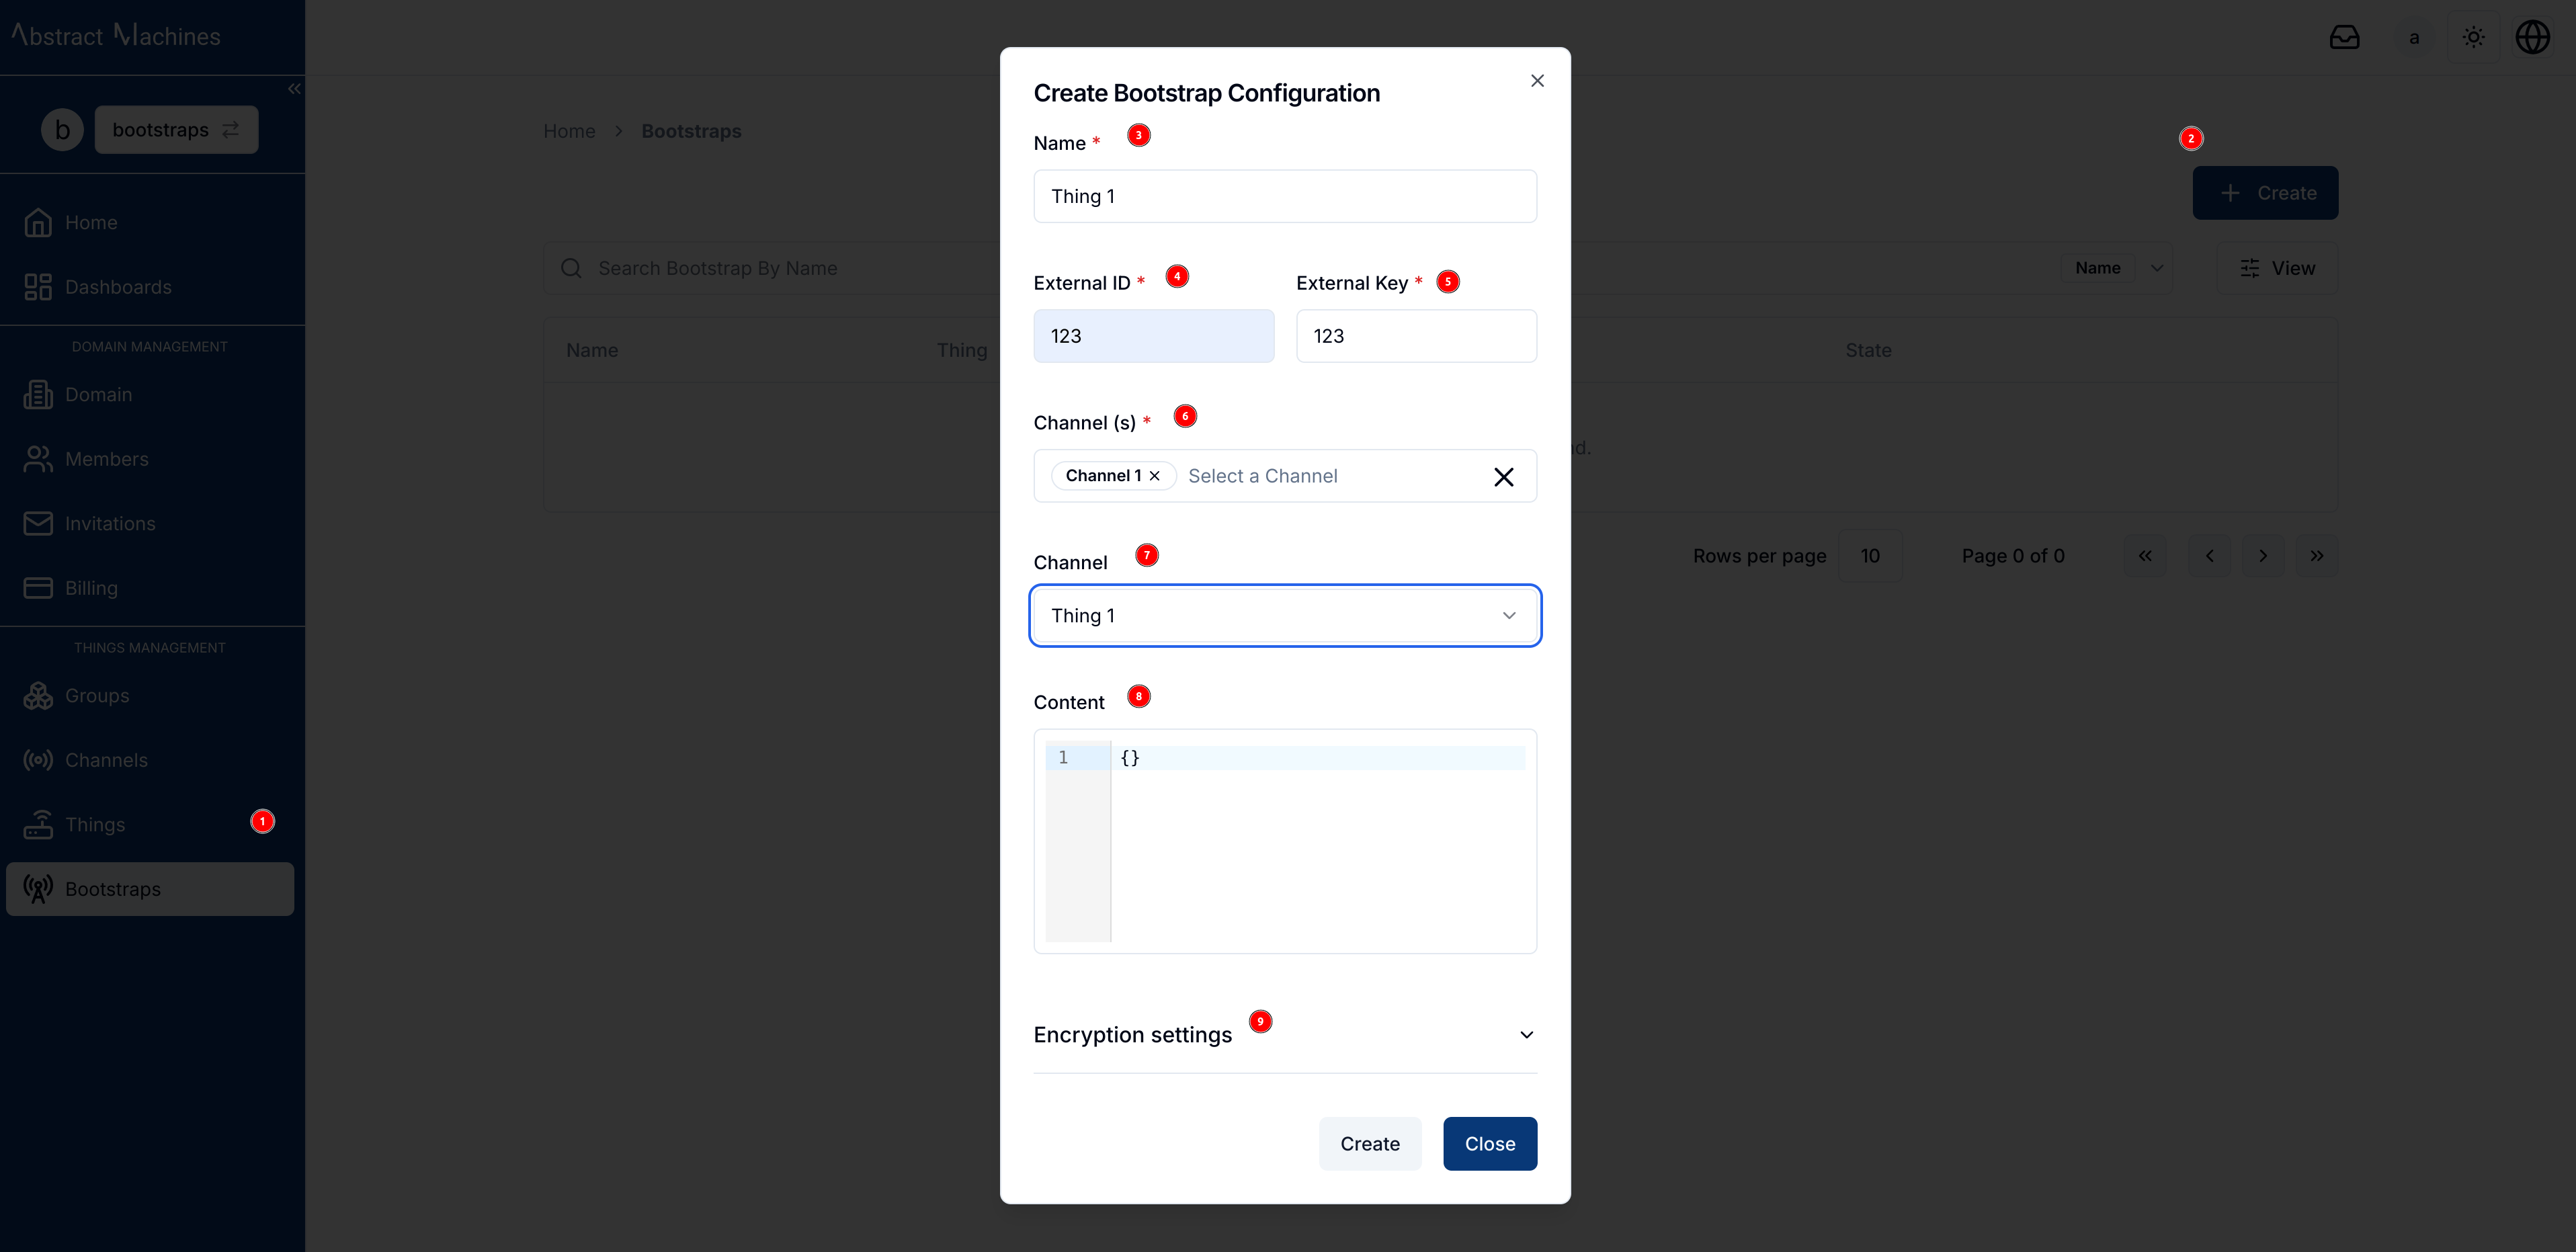Click the workspace switch icon next to bootstraps
Viewport: 2576px width, 1252px height.
(x=230, y=129)
